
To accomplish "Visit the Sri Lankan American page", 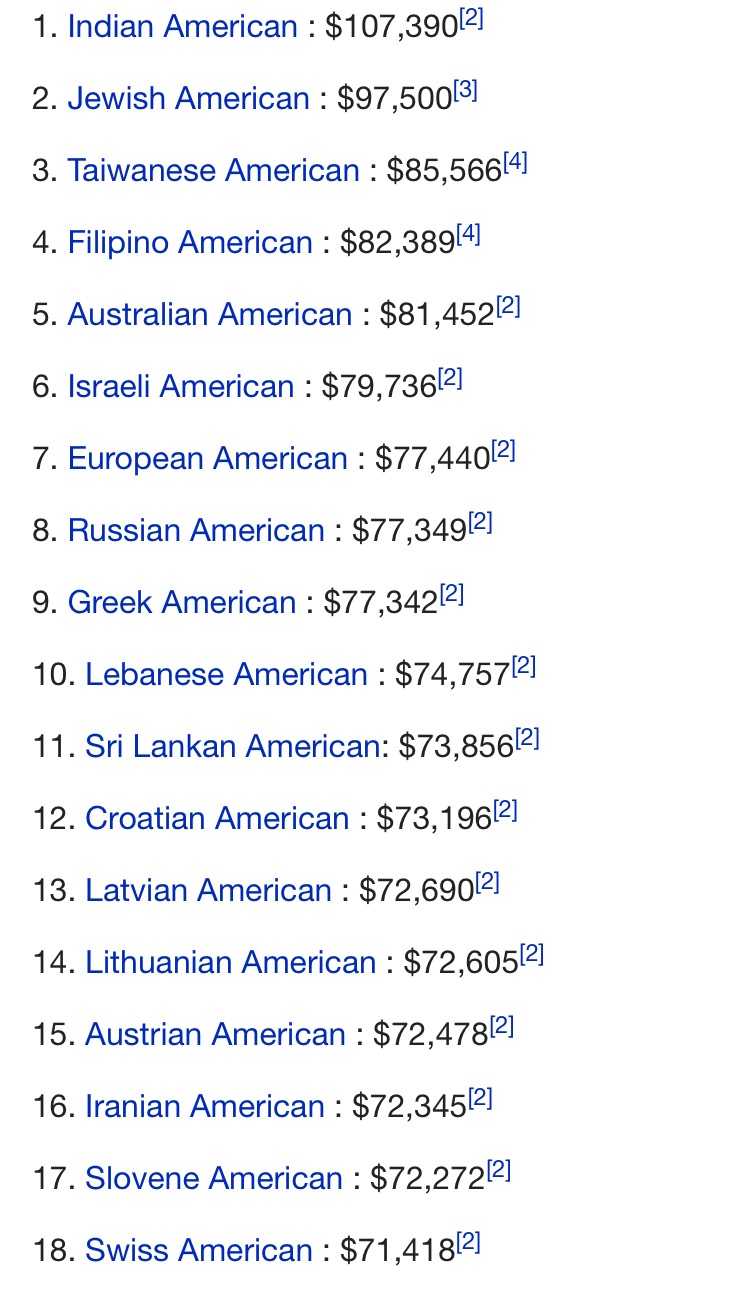I will tap(232, 747).
